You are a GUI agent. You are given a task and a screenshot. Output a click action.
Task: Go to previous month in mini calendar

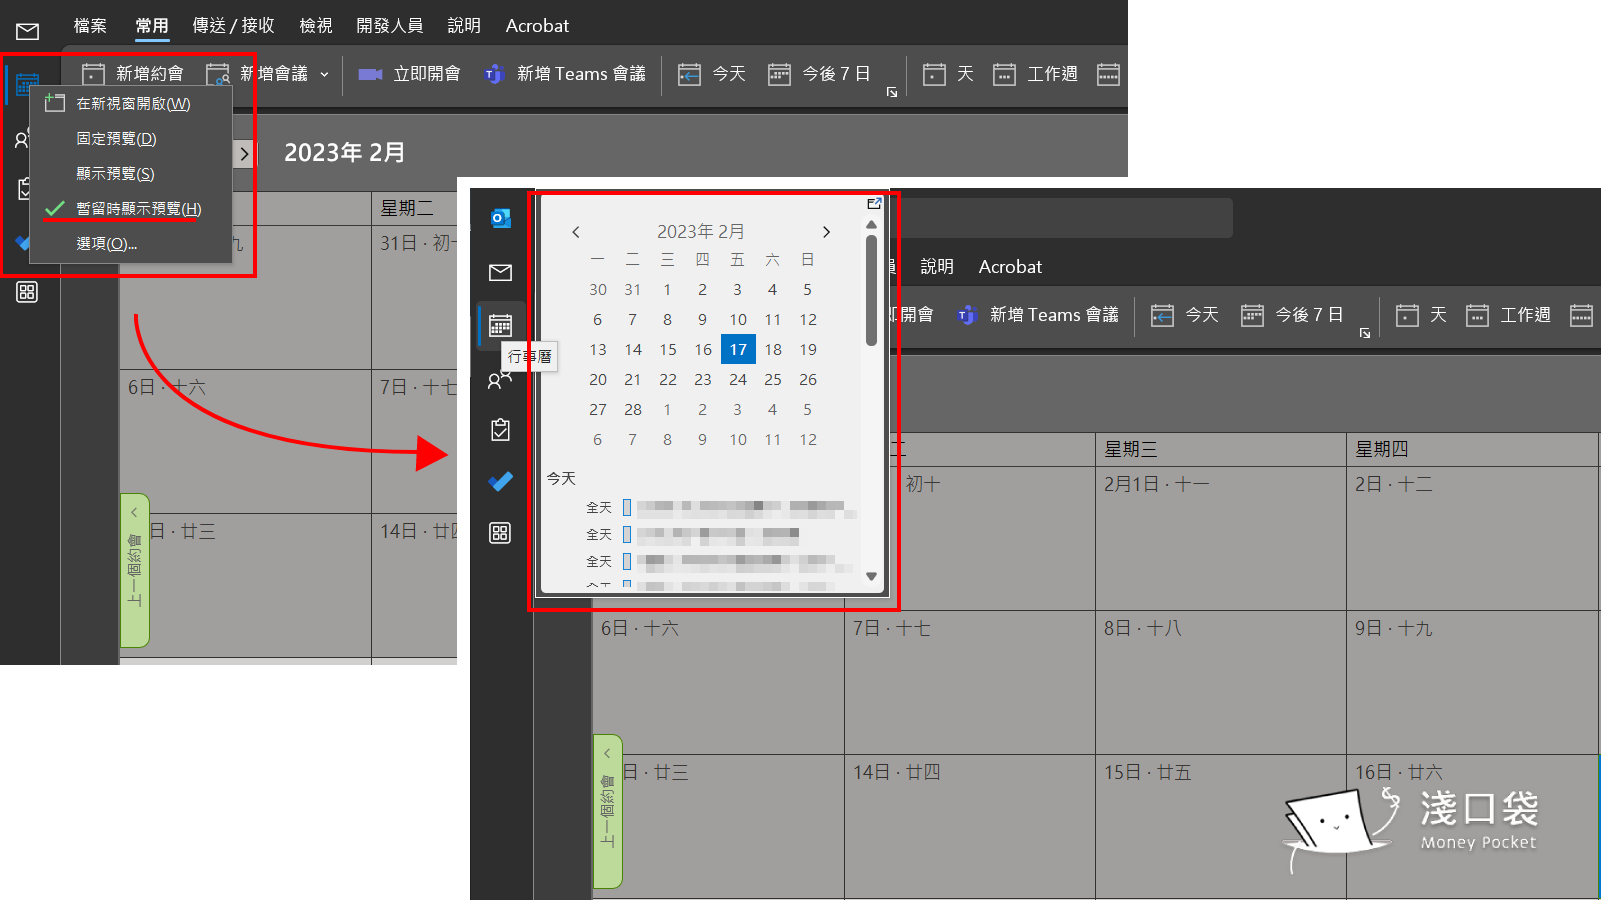pyautogui.click(x=576, y=232)
